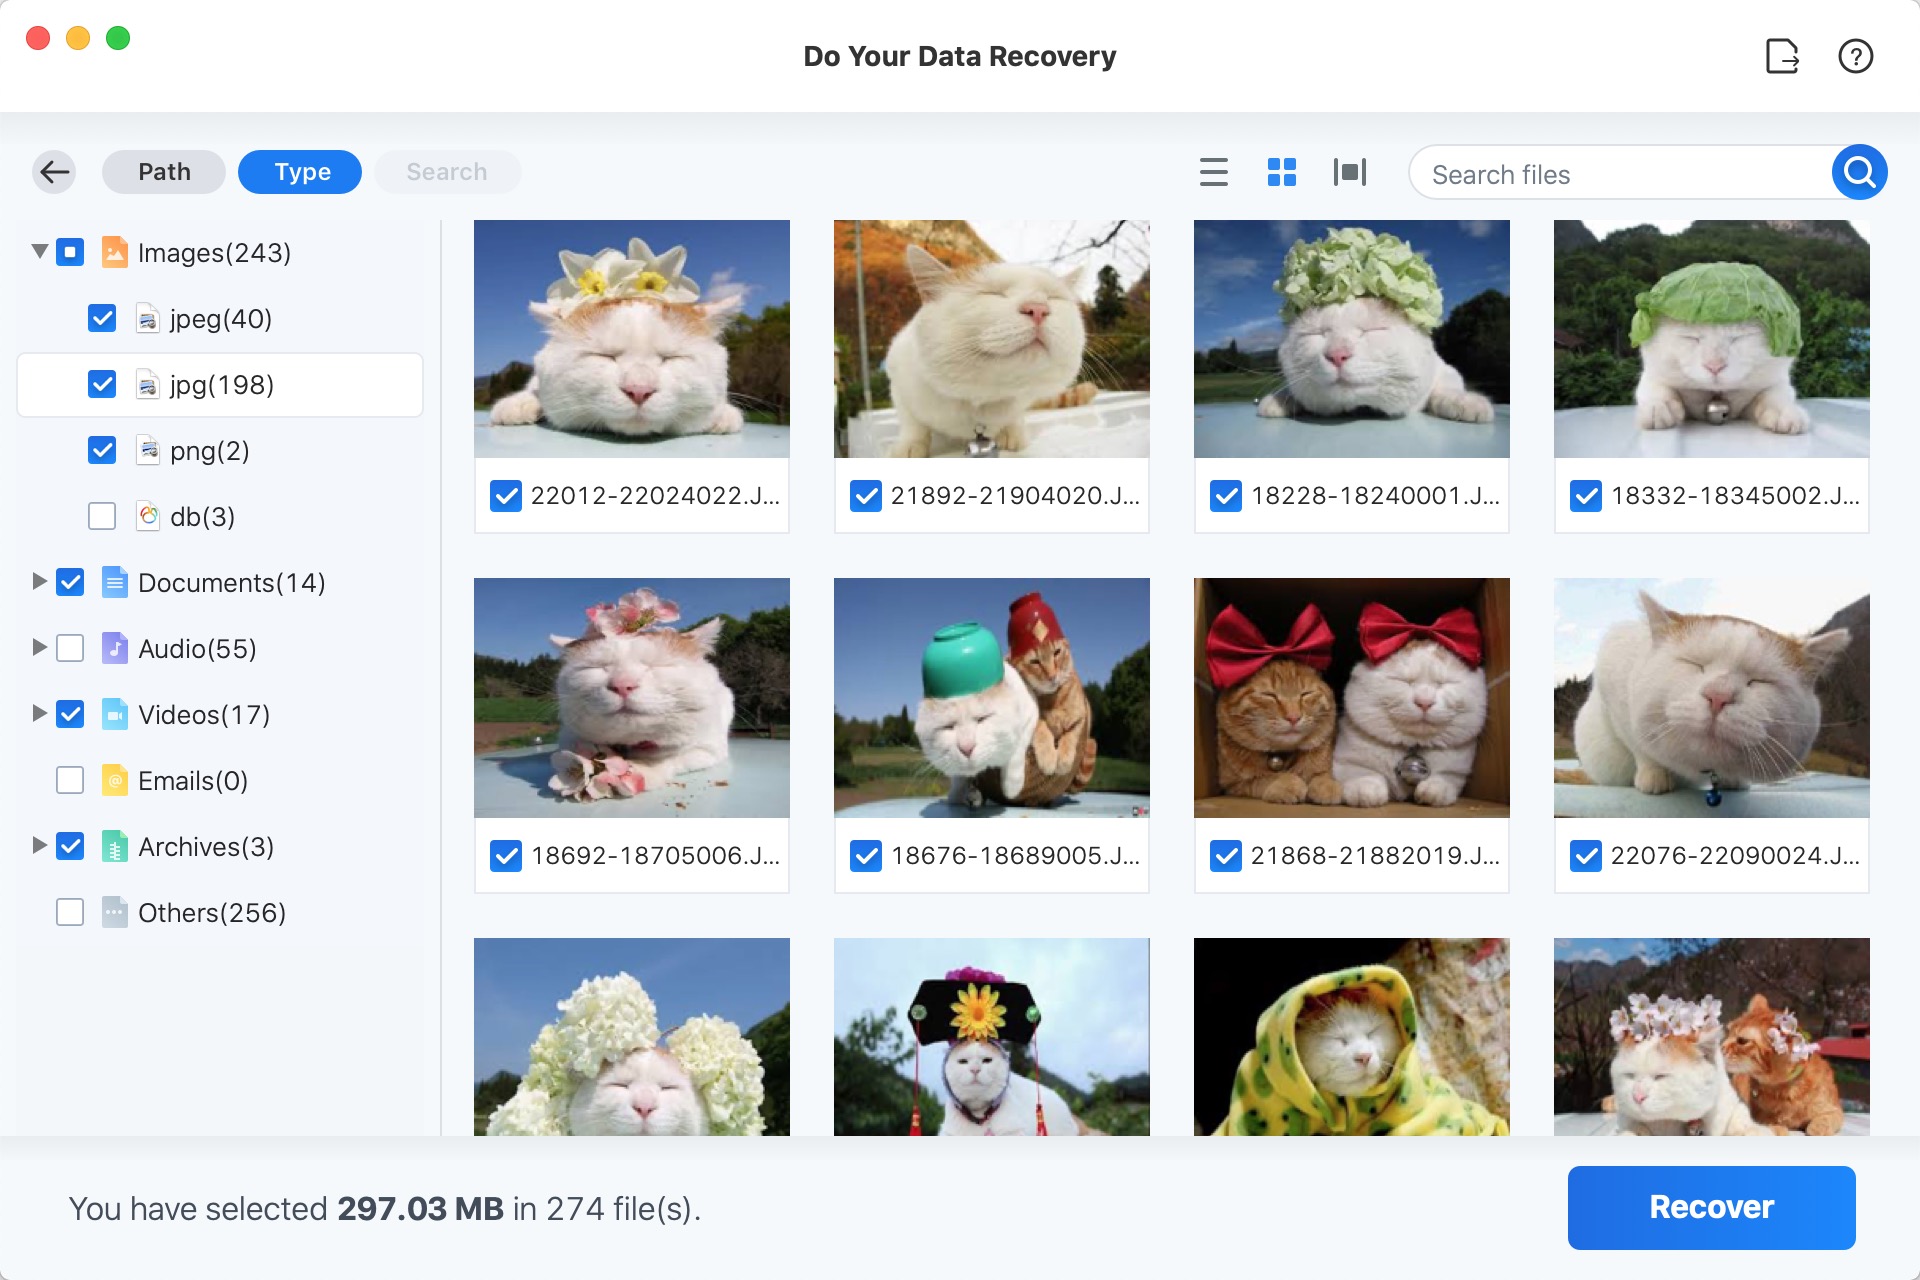The image size is (1920, 1280).
Task: Expand the Archives category tree
Action: (39, 845)
